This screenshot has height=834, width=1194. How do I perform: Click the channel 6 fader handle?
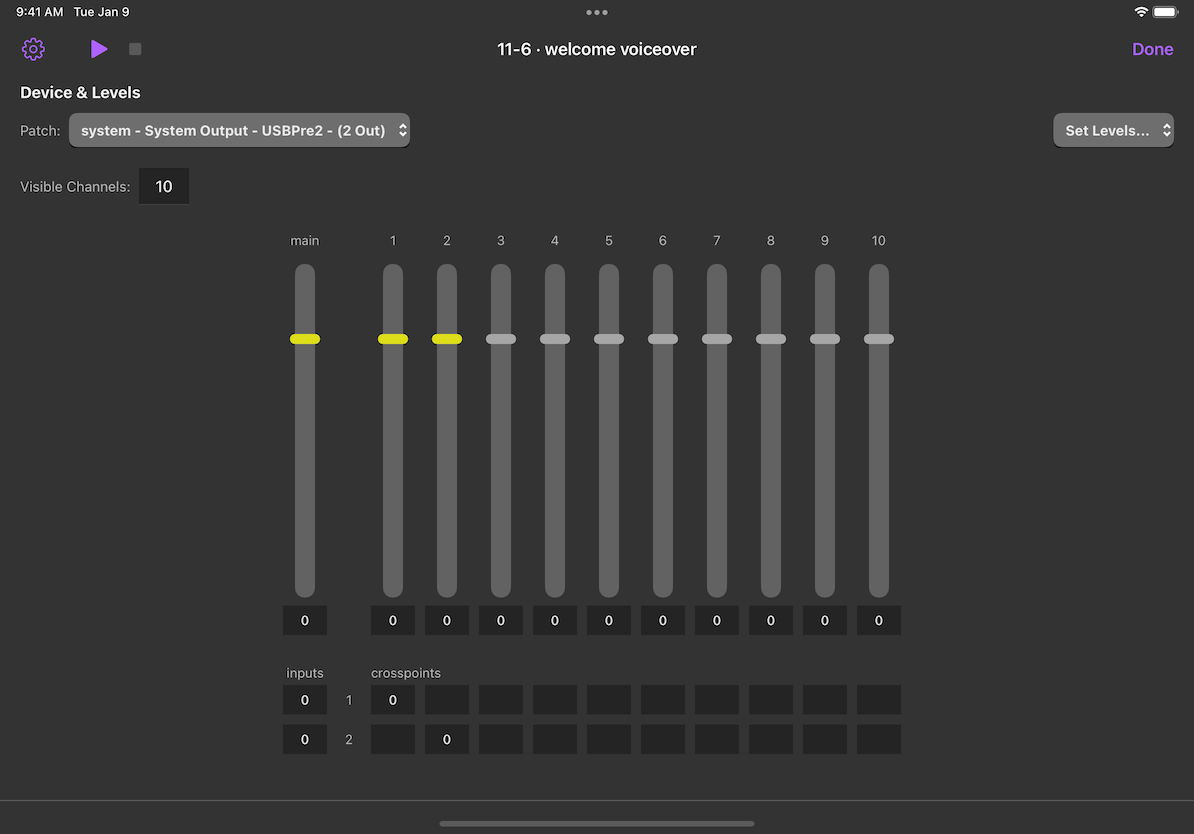pos(662,339)
